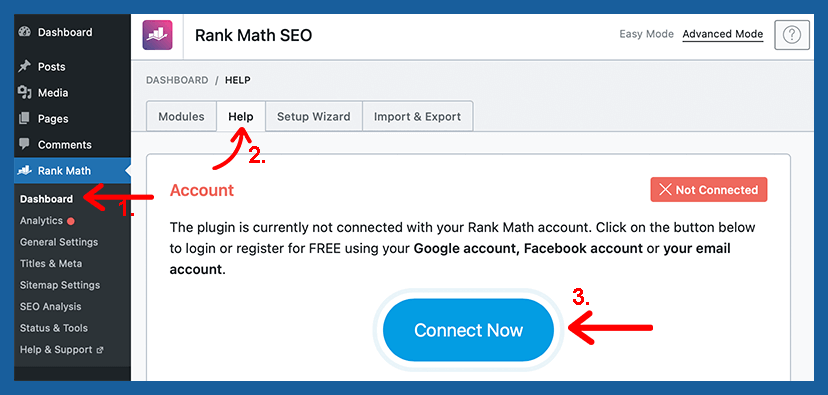Go to DASHBOARD breadcrumb link
This screenshot has width=828, height=395.
(x=177, y=80)
